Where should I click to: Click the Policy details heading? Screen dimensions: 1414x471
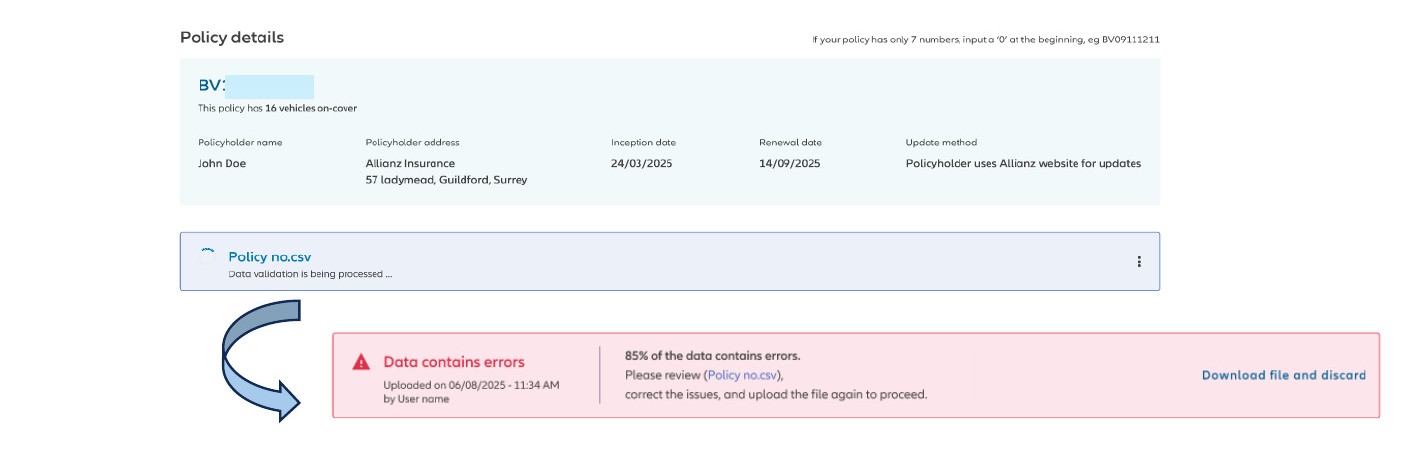[x=232, y=37]
